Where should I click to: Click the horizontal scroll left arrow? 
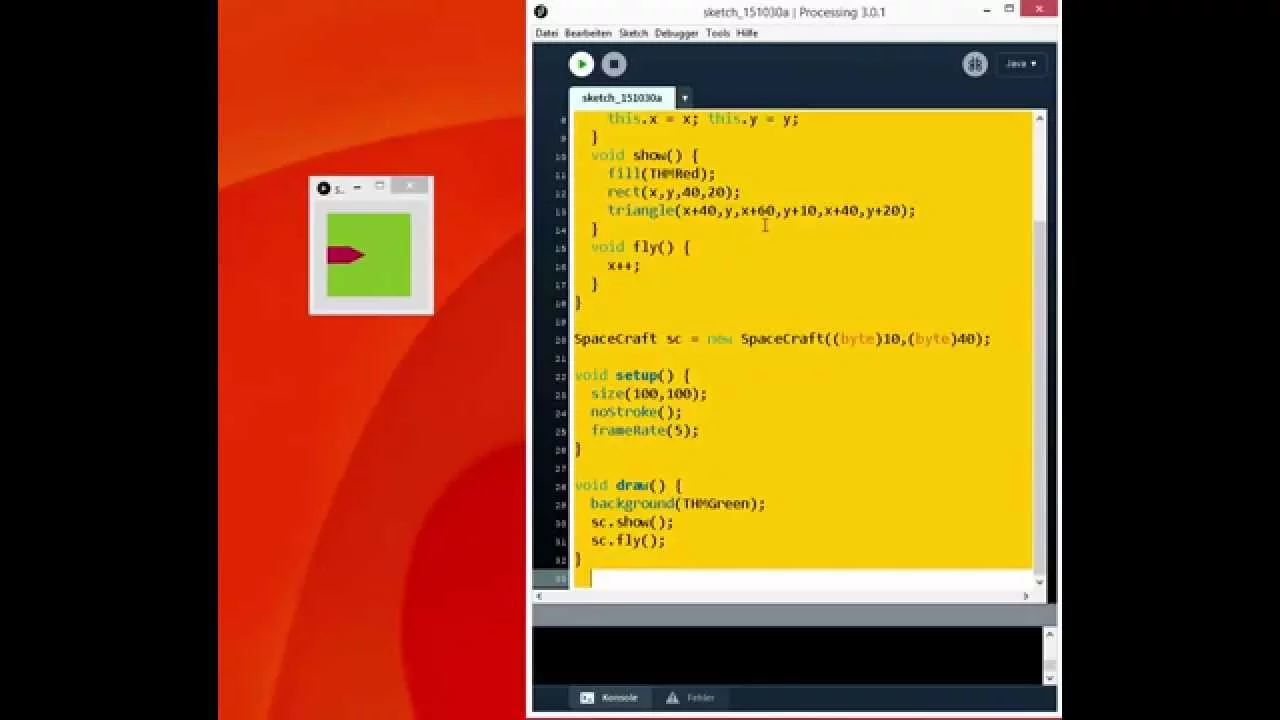pos(540,597)
